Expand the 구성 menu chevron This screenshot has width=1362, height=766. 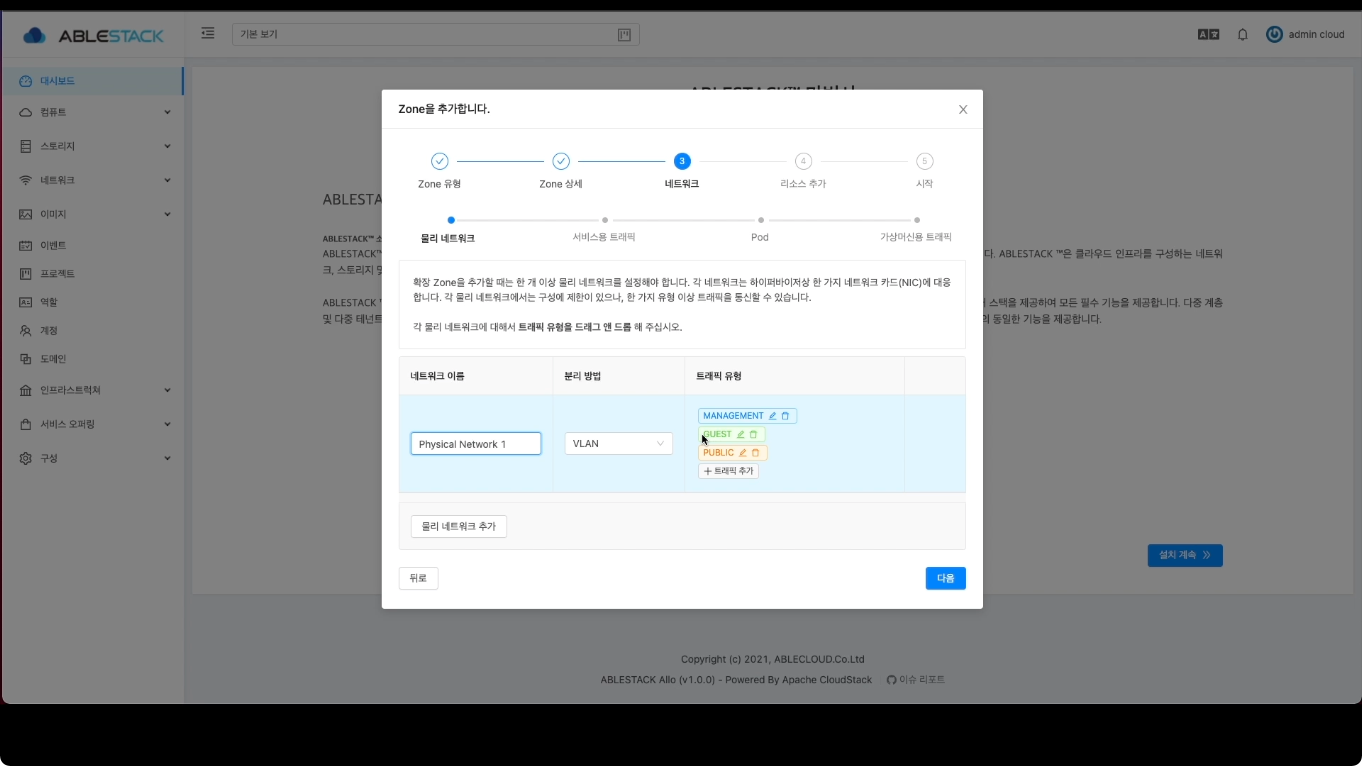pos(167,458)
